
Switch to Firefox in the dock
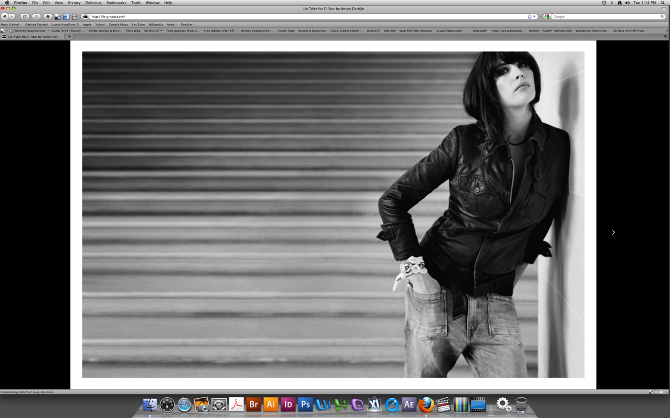[426, 404]
